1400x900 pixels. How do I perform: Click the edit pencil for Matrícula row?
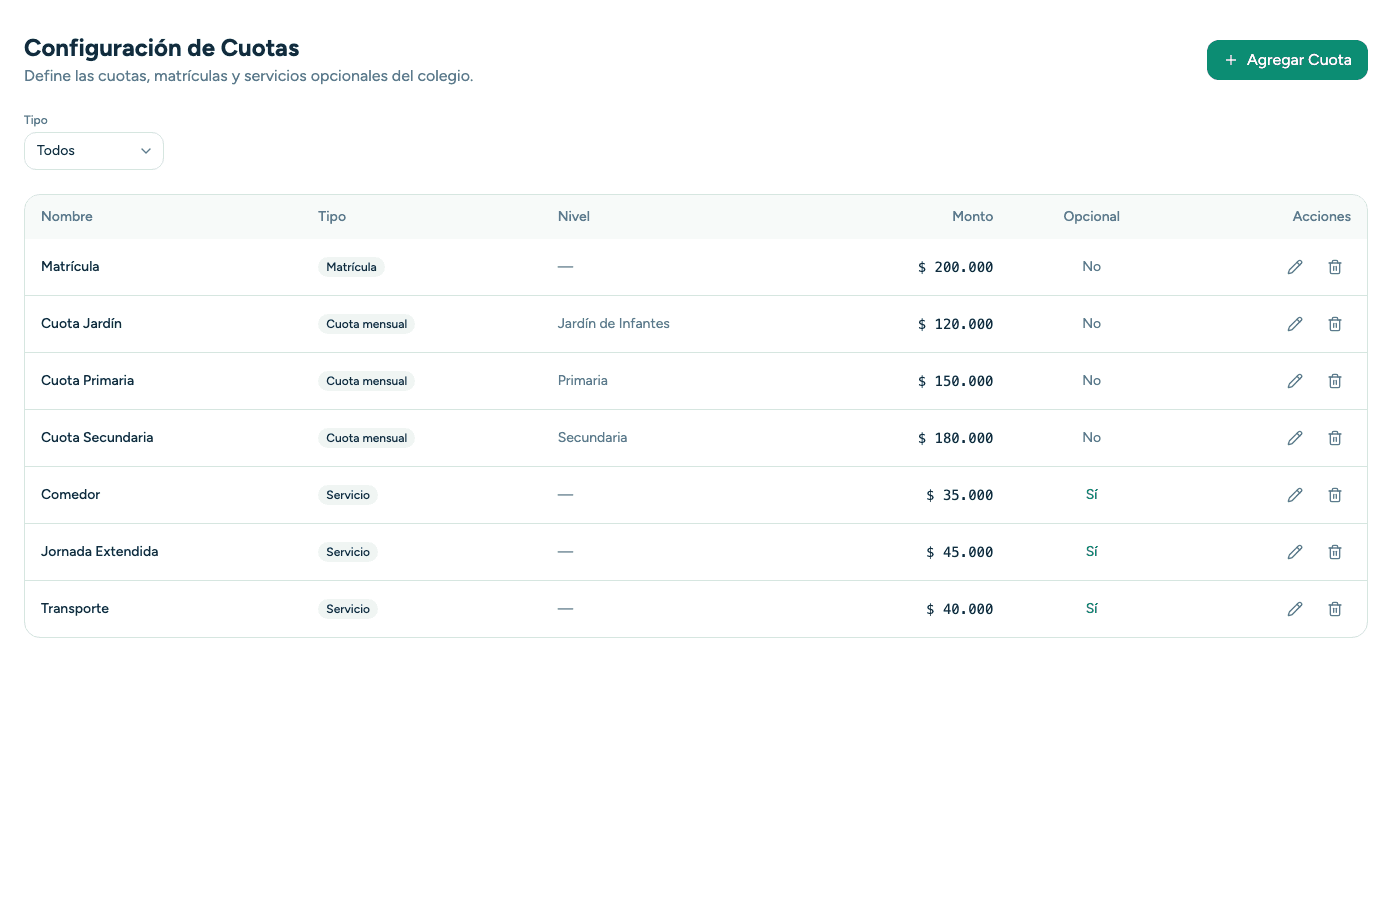pos(1295,267)
